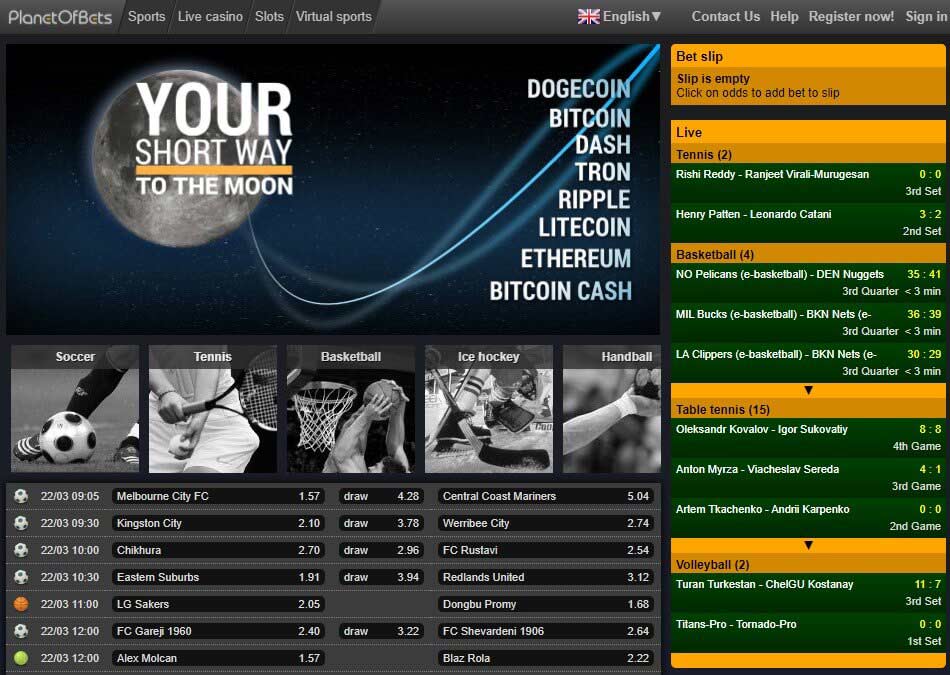Click soccer ball icon in Melbourne City FC row
950x675 pixels.
pyautogui.click(x=21, y=496)
